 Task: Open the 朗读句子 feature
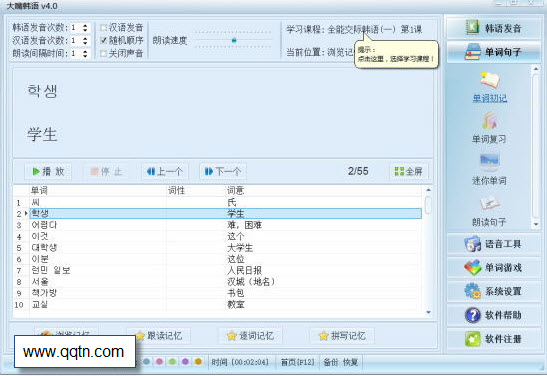pyautogui.click(x=489, y=211)
